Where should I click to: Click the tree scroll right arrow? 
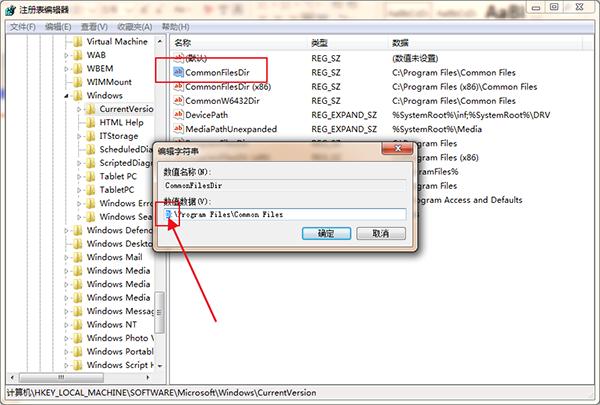148,377
